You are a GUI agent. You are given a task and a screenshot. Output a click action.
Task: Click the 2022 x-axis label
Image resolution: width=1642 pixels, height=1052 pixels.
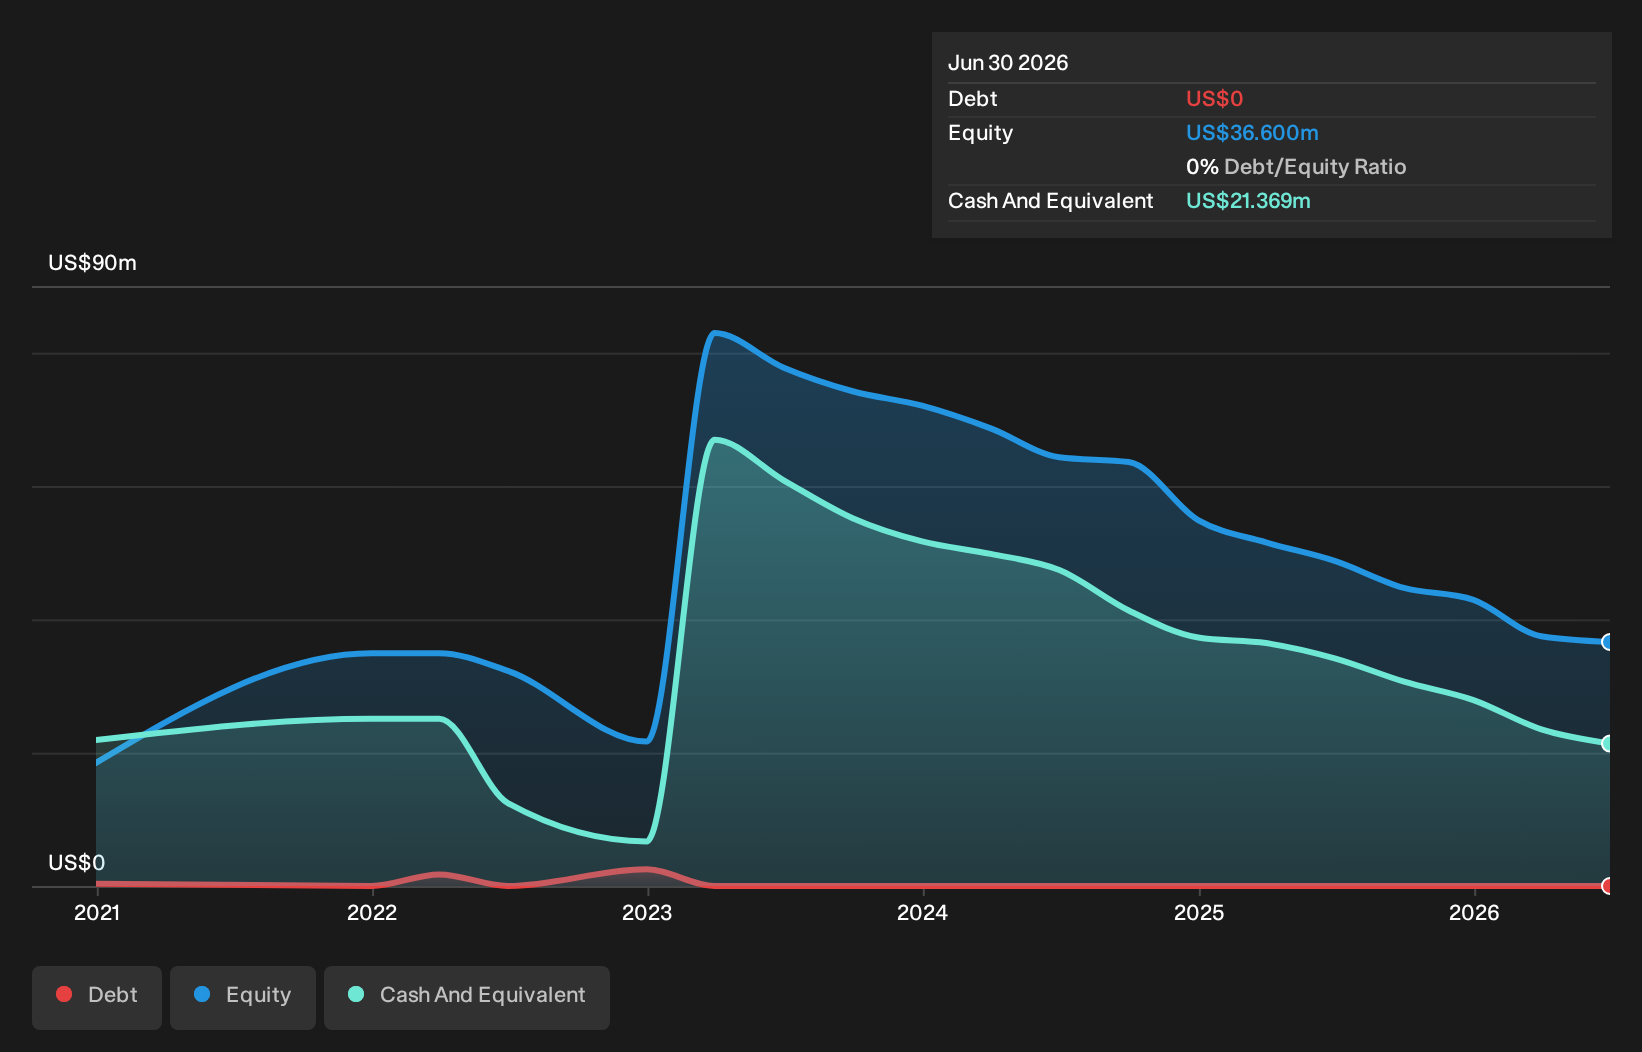point(372,912)
